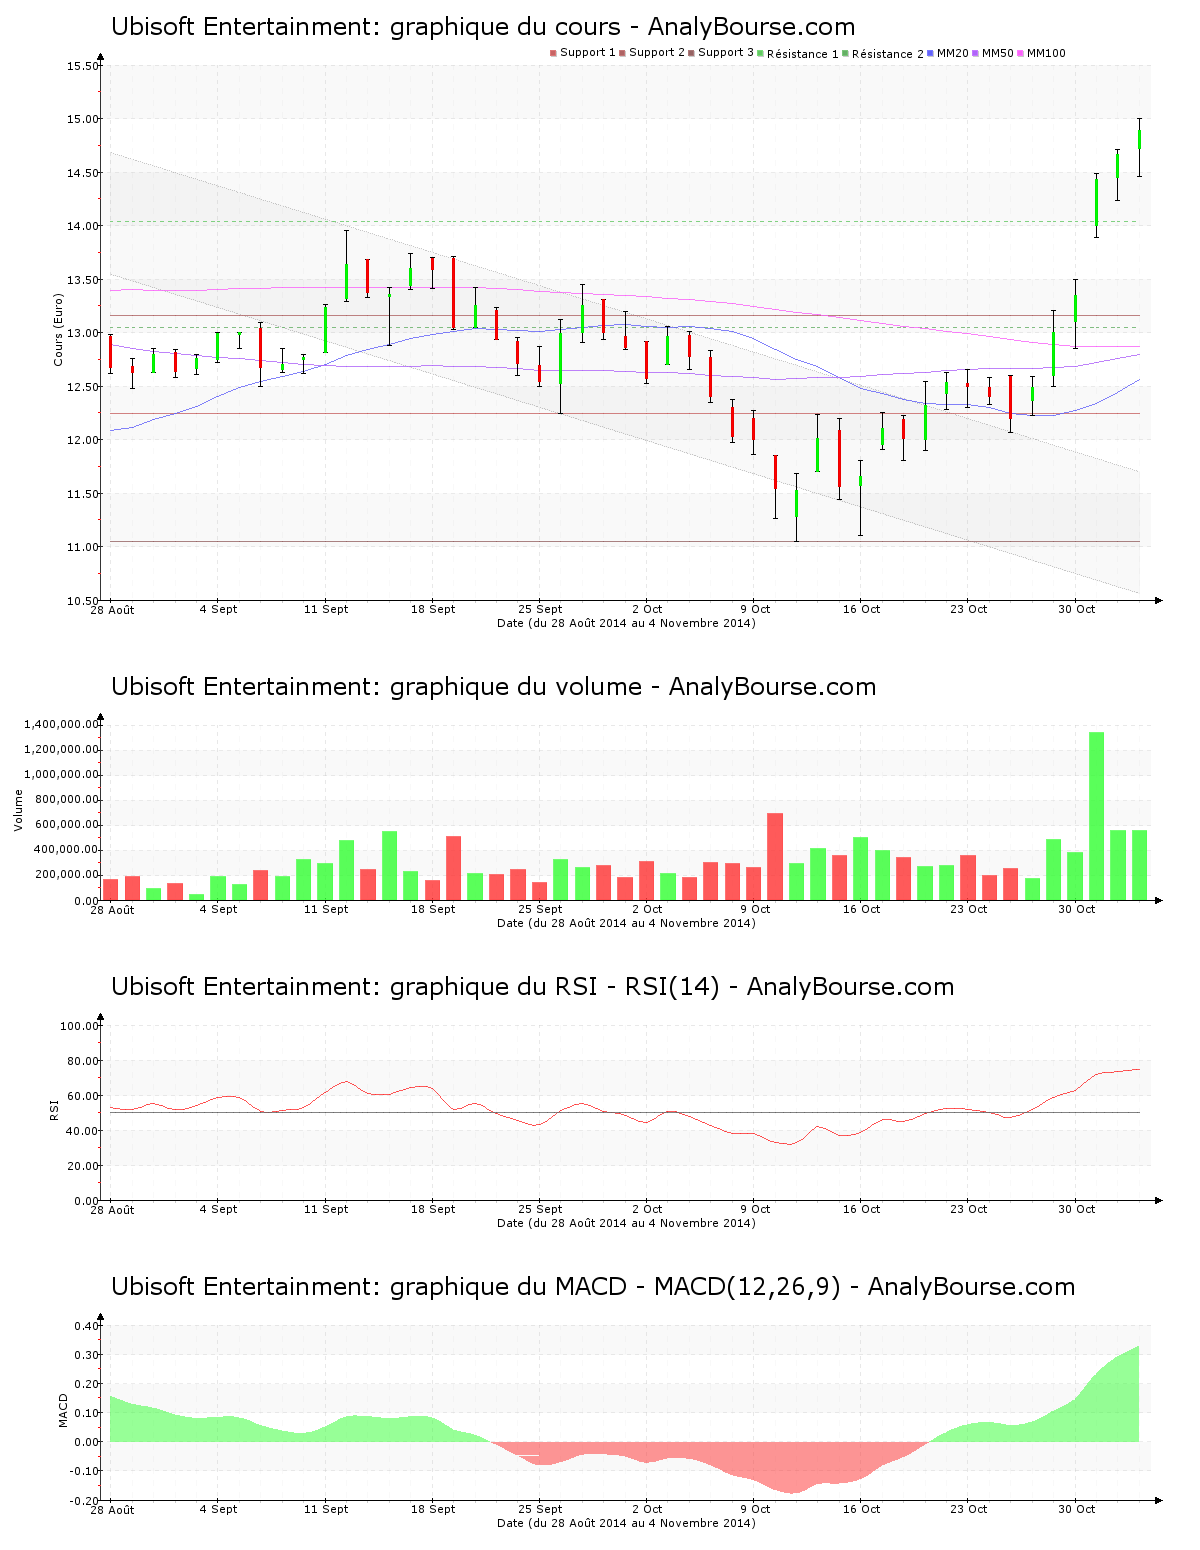
Task: Click '18 Sept' under the RSI chart
Action: pyautogui.click(x=433, y=1209)
